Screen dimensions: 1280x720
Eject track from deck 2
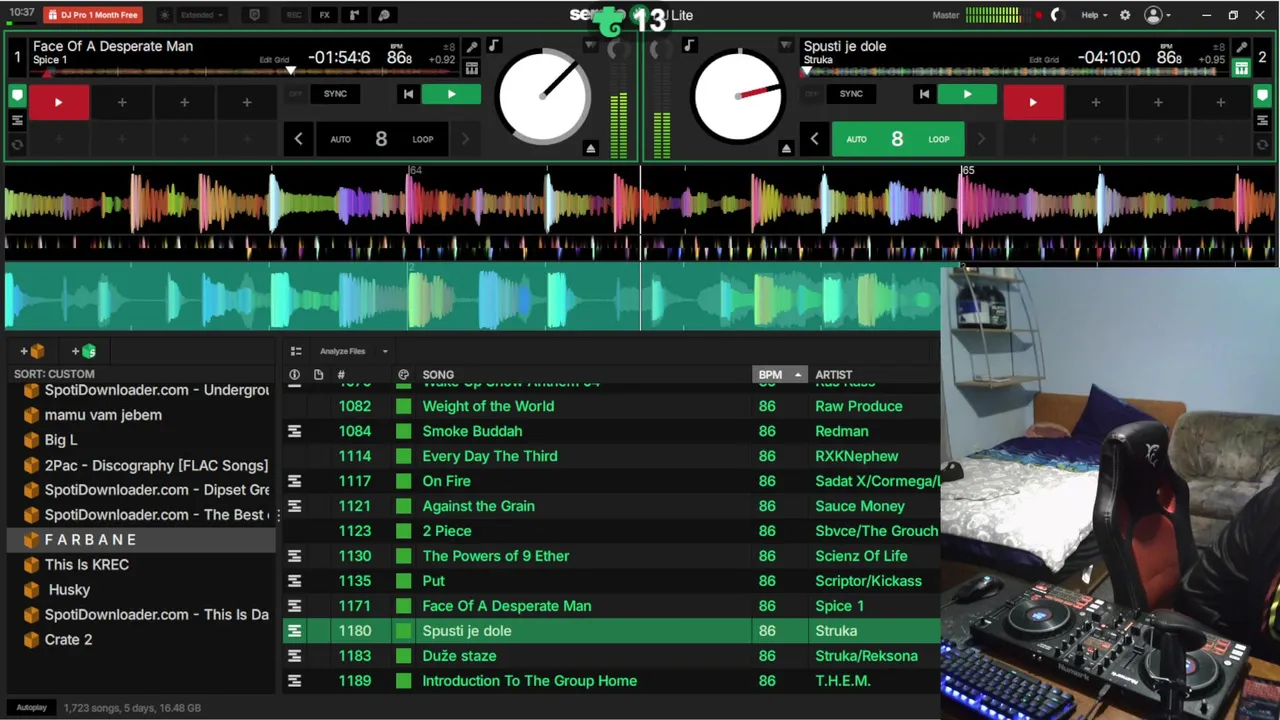(x=786, y=149)
